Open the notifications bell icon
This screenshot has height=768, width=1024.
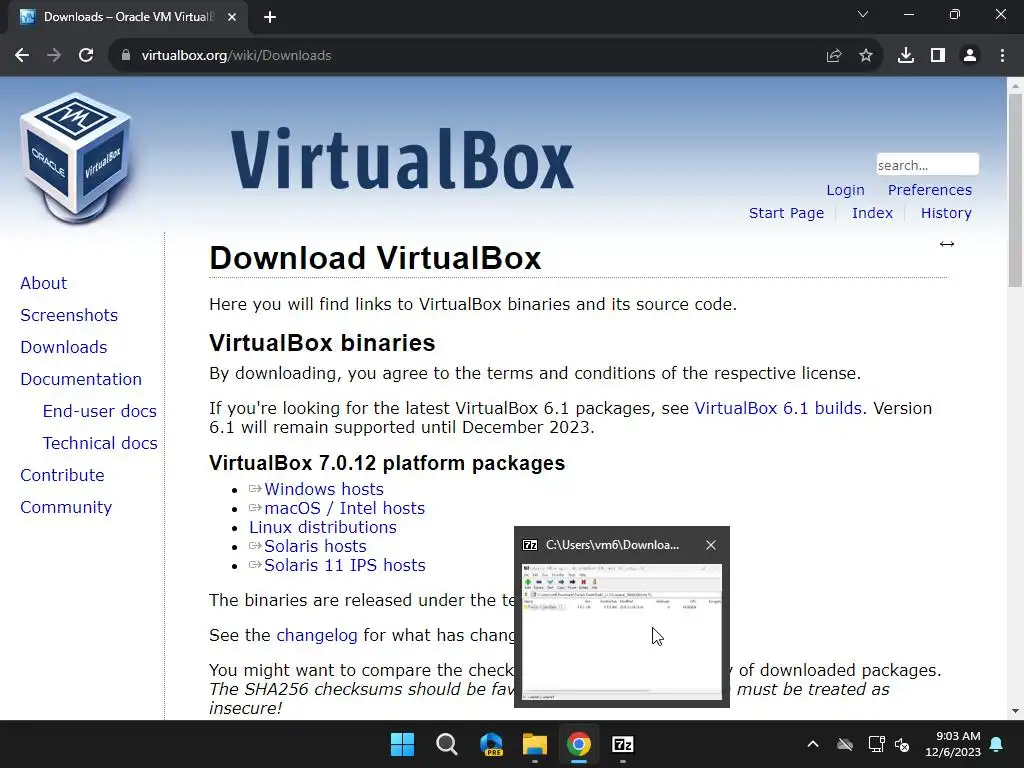[x=997, y=744]
